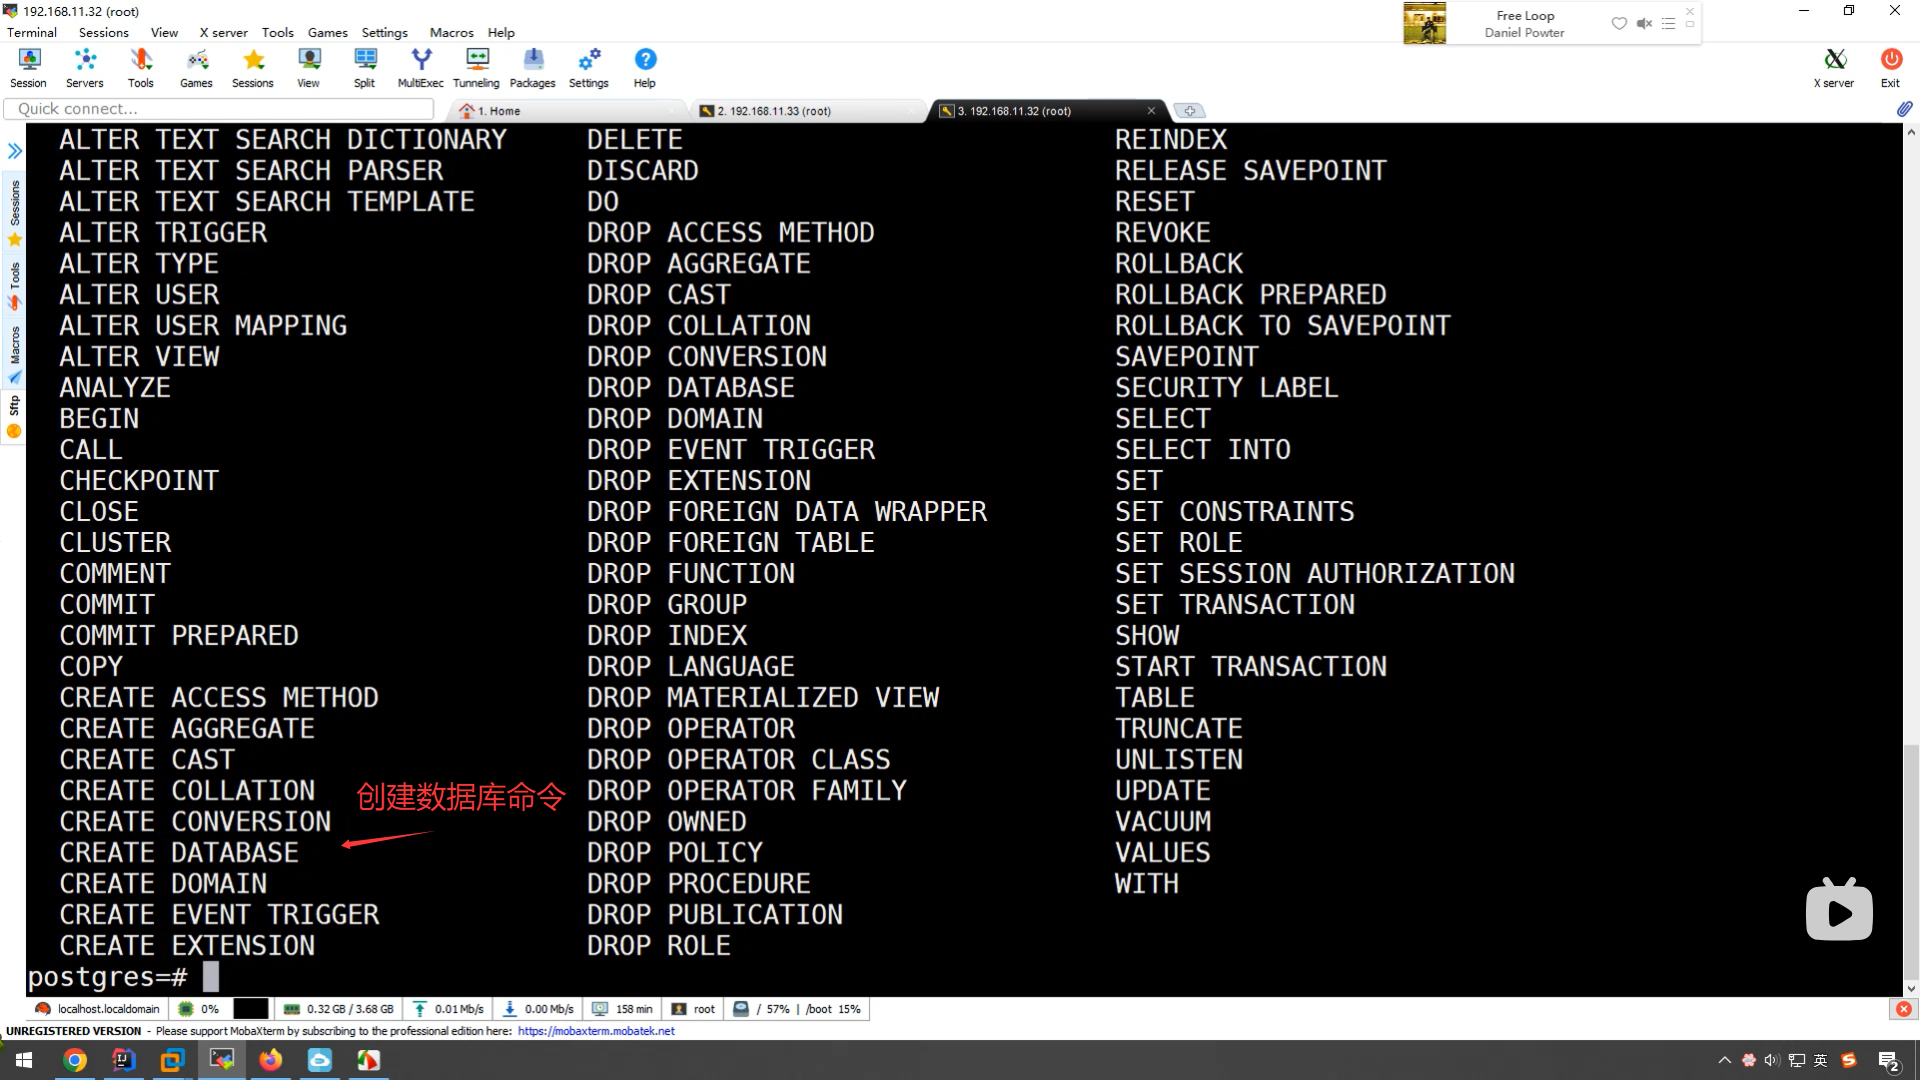The image size is (1920, 1080).
Task: Expand the system tray hidden icons
Action: click(1724, 1060)
